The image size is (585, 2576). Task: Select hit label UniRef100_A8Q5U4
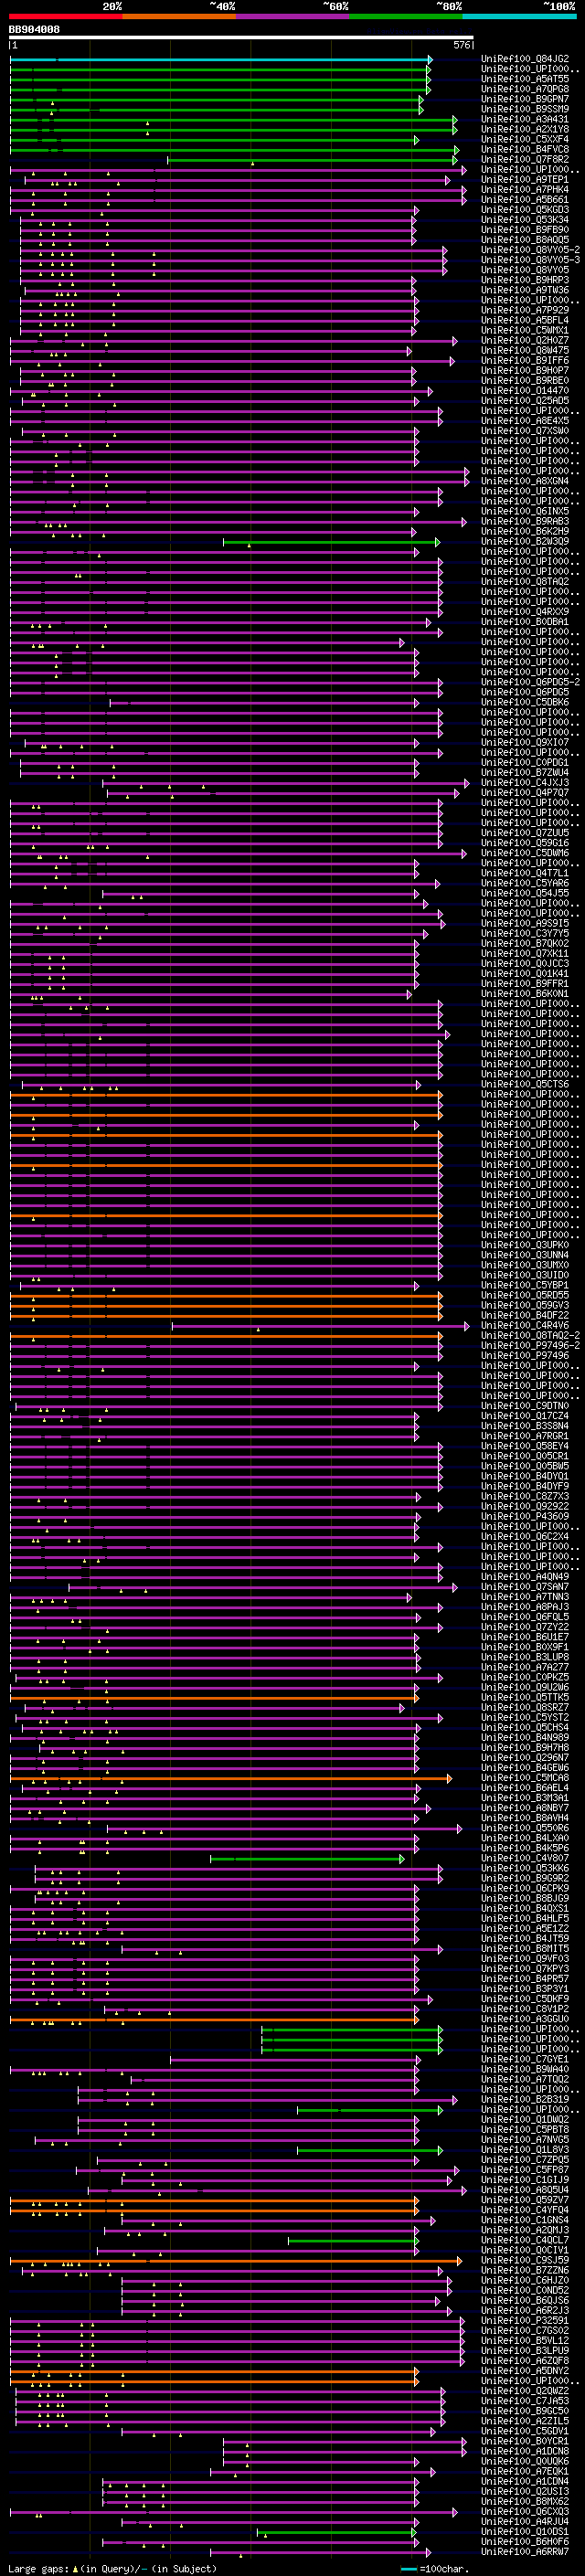[x=525, y=2190]
